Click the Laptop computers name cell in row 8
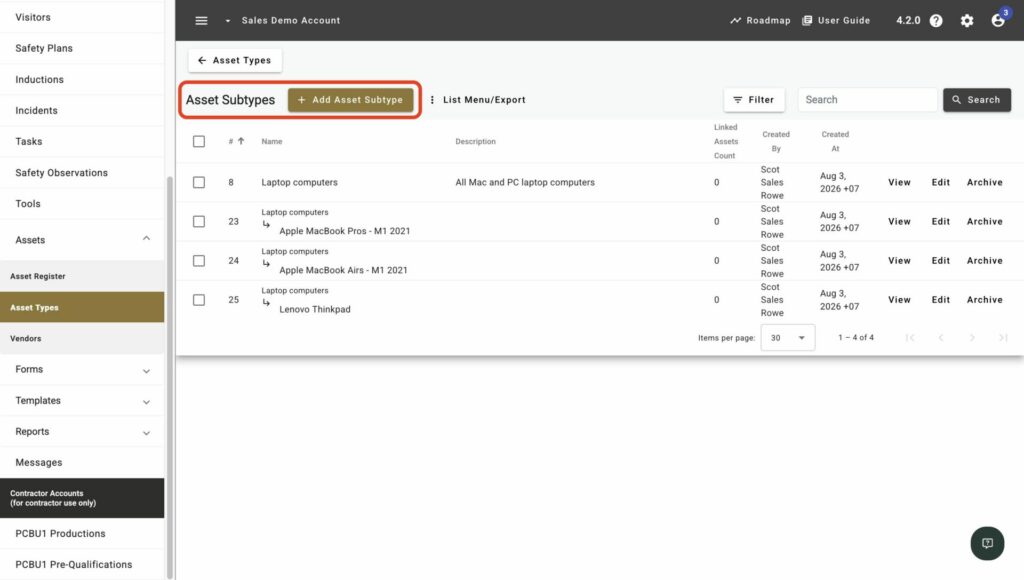 299,182
